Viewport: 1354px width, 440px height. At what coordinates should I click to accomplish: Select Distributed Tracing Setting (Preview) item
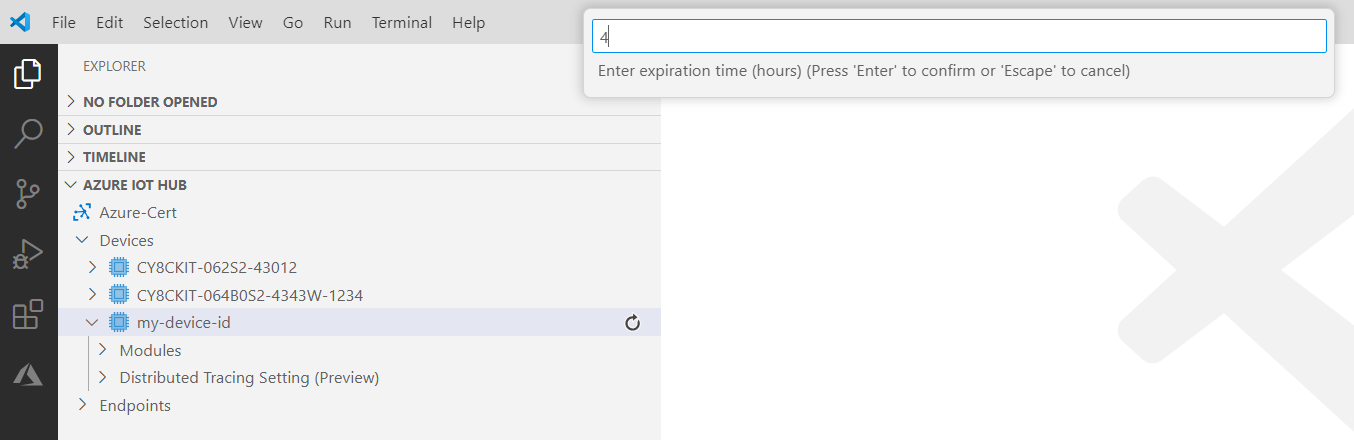pos(249,378)
